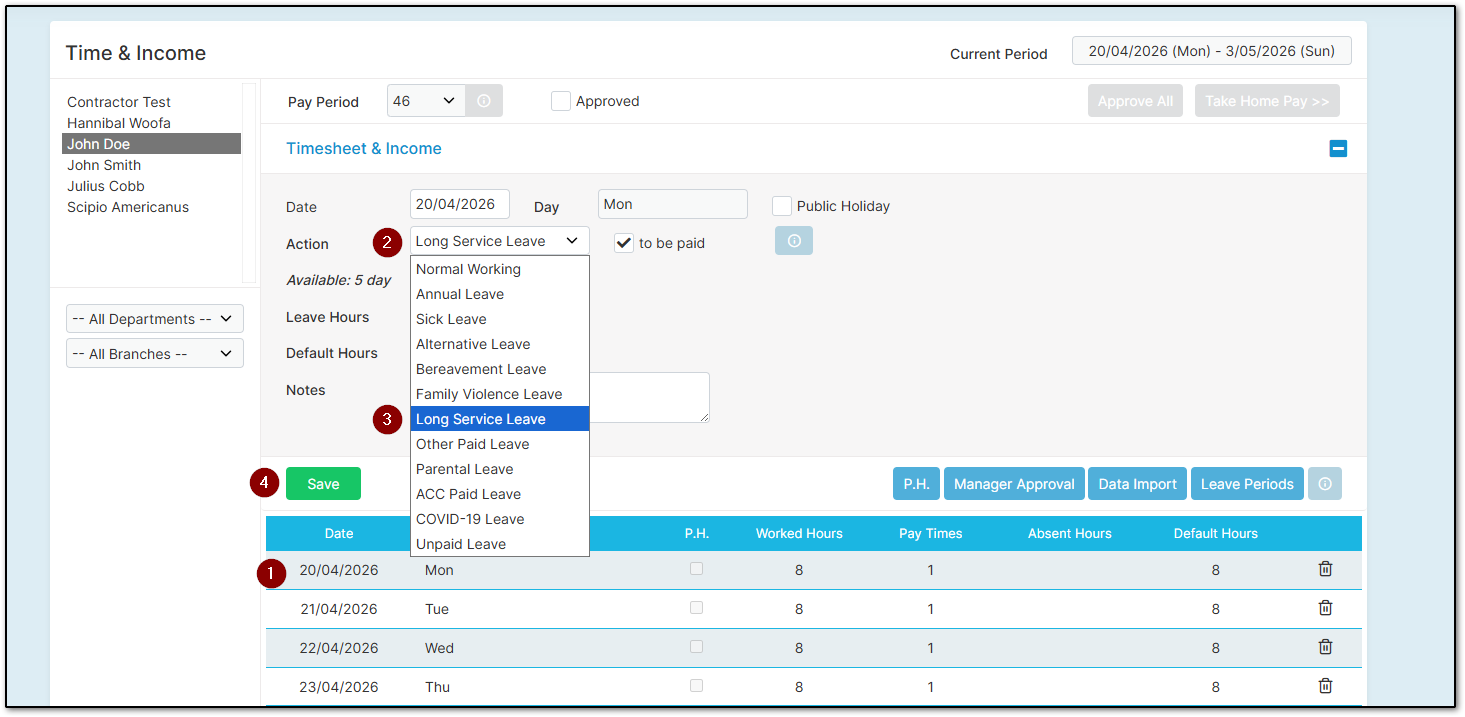
Task: Expand the All Departments filter dropdown
Action: (155, 319)
